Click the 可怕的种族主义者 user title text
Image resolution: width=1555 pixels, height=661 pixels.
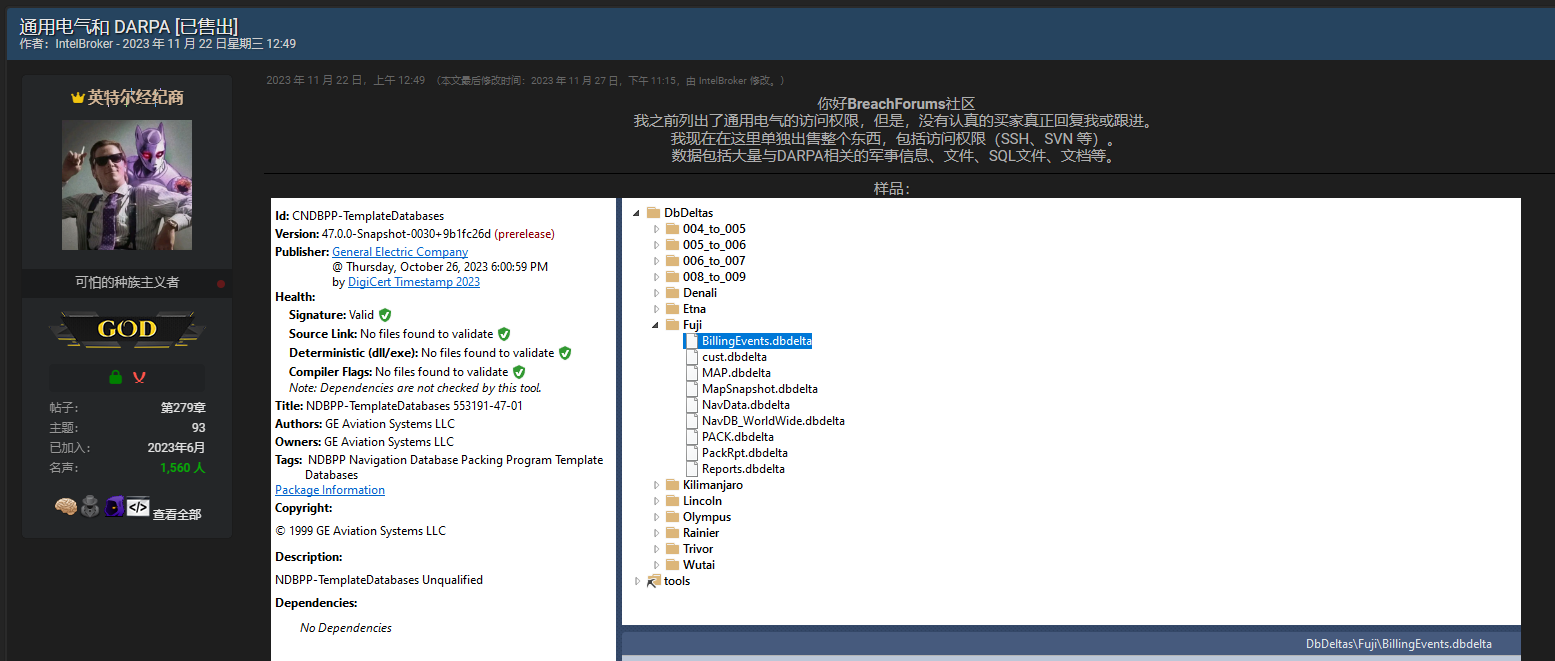pyautogui.click(x=127, y=282)
